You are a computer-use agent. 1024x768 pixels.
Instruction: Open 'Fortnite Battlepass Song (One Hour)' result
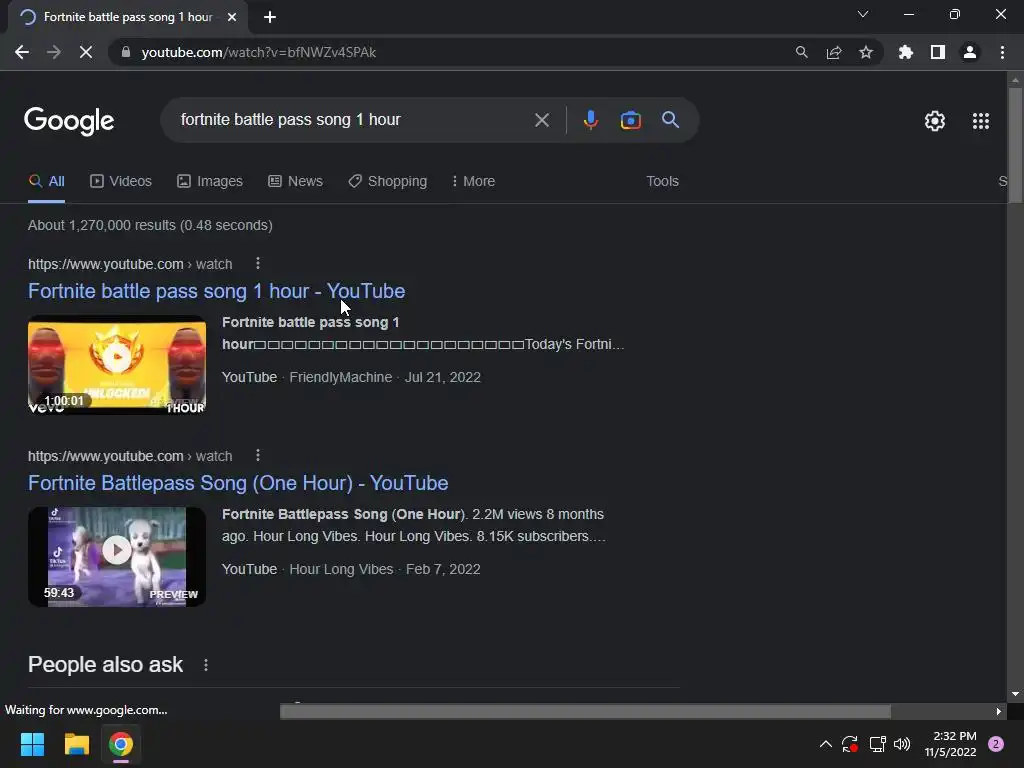[x=238, y=483]
